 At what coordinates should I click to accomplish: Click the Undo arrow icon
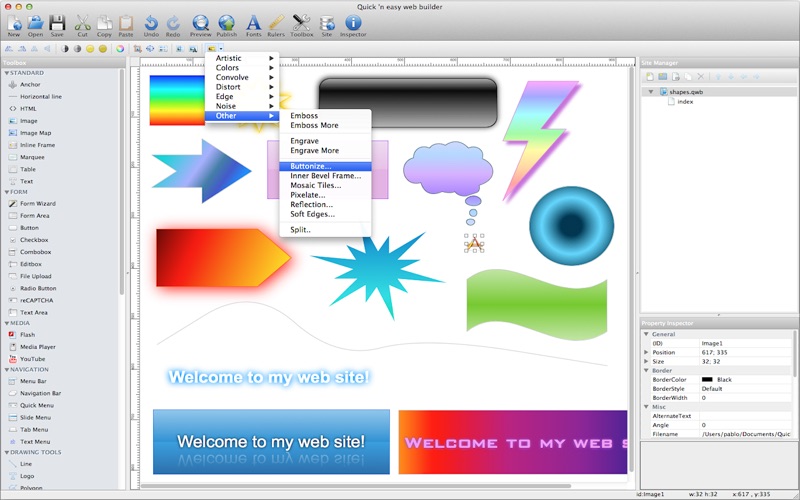pos(151,22)
